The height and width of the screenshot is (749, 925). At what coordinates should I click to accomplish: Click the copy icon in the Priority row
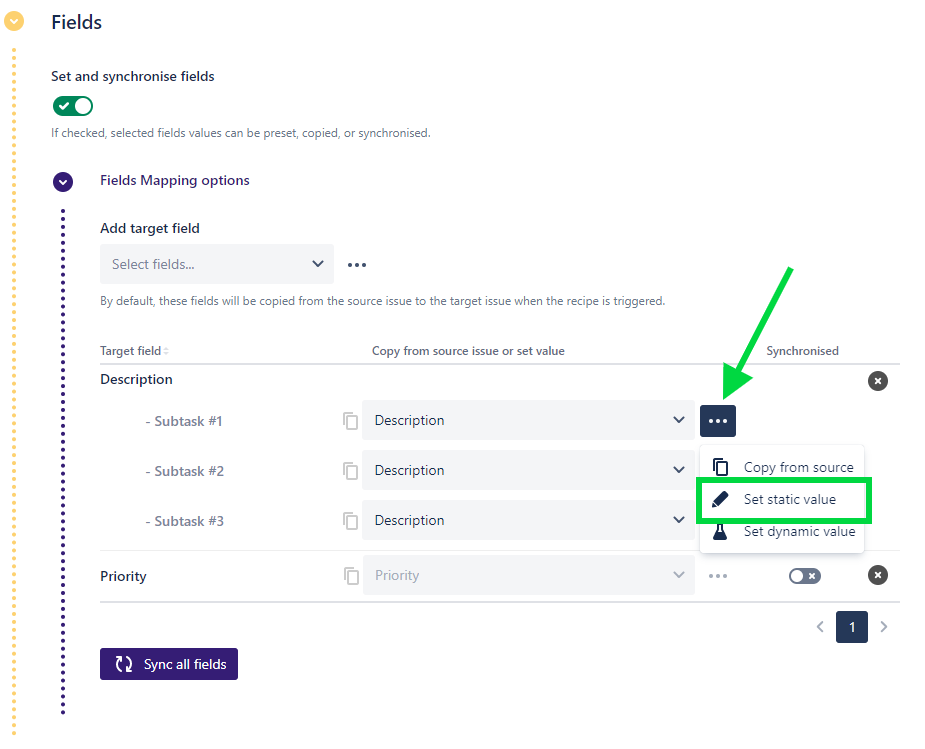click(x=351, y=576)
